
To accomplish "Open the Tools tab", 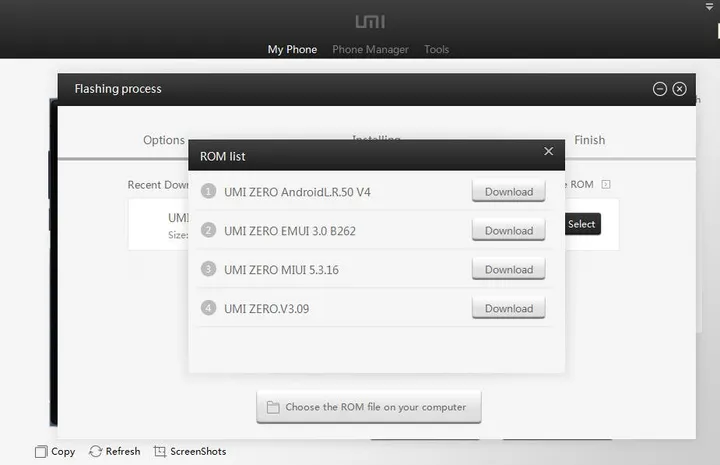I will 436,49.
